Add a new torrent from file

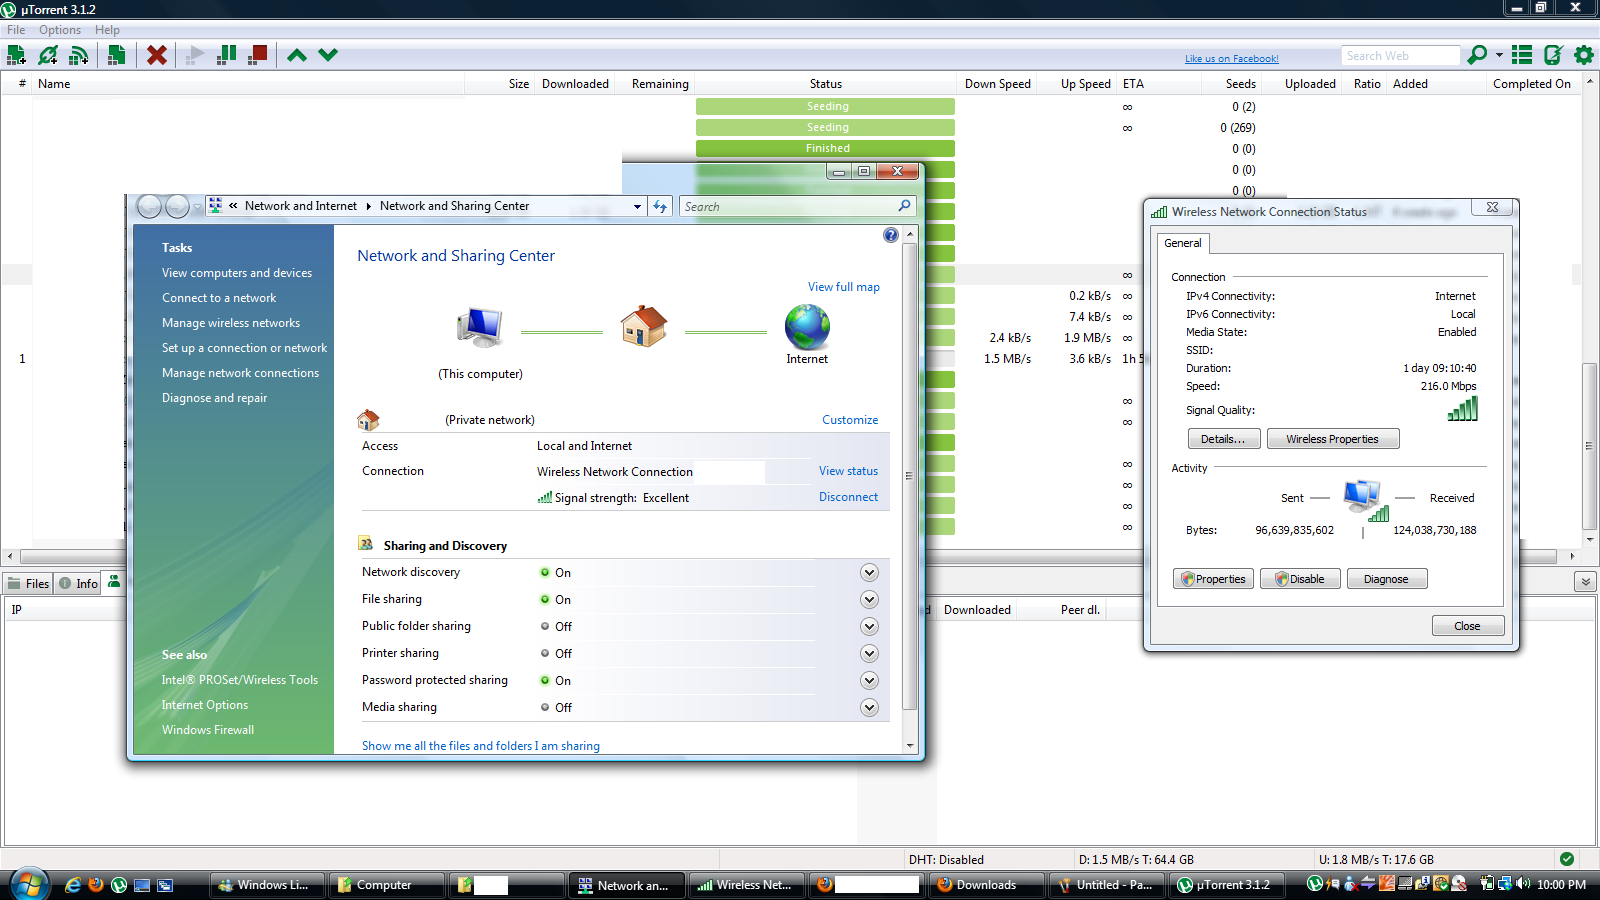pyautogui.click(x=16, y=55)
